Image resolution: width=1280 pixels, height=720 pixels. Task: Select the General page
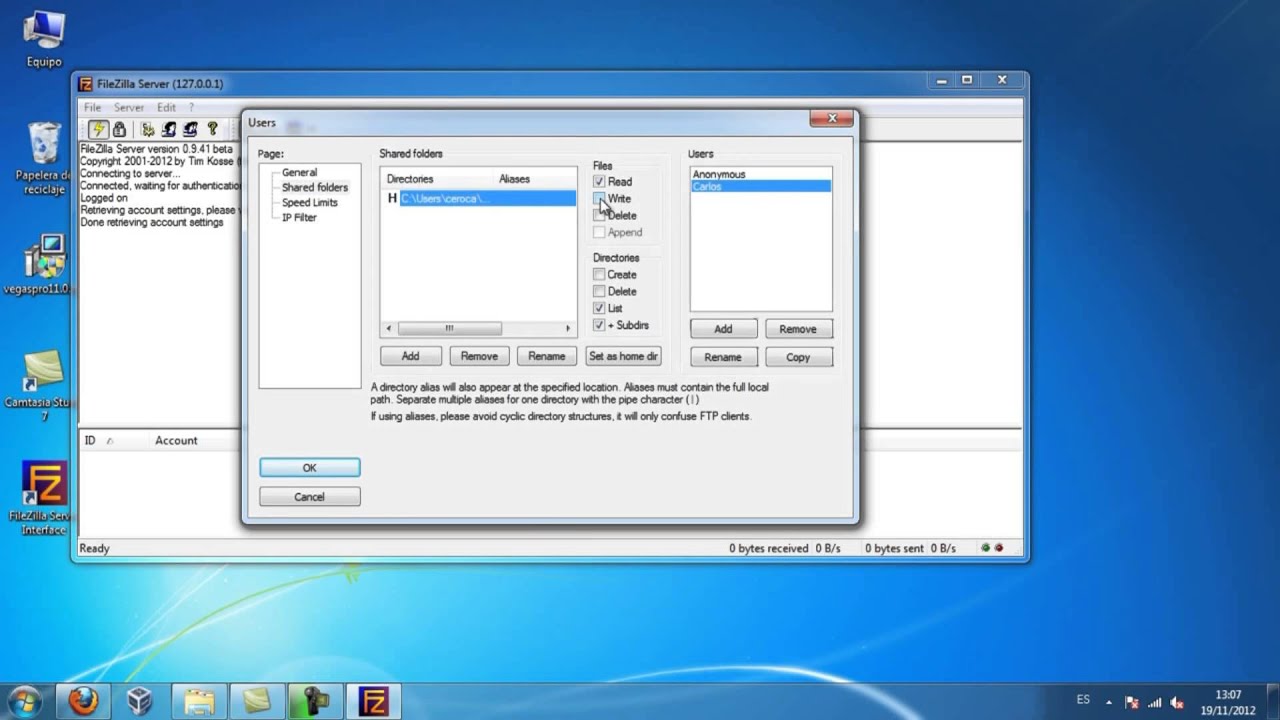tap(299, 173)
